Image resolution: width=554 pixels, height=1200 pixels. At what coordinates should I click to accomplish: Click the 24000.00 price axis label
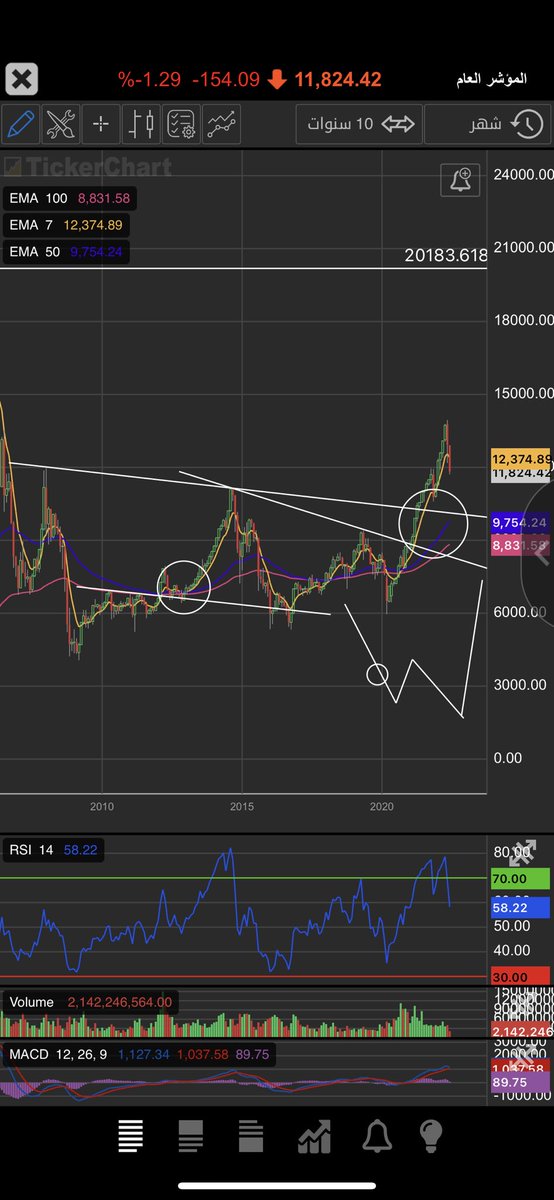coord(521,175)
